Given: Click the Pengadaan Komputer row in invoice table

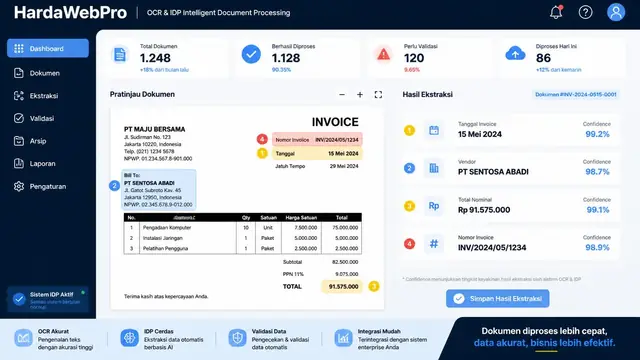Looking at the screenshot, I should tap(242, 228).
